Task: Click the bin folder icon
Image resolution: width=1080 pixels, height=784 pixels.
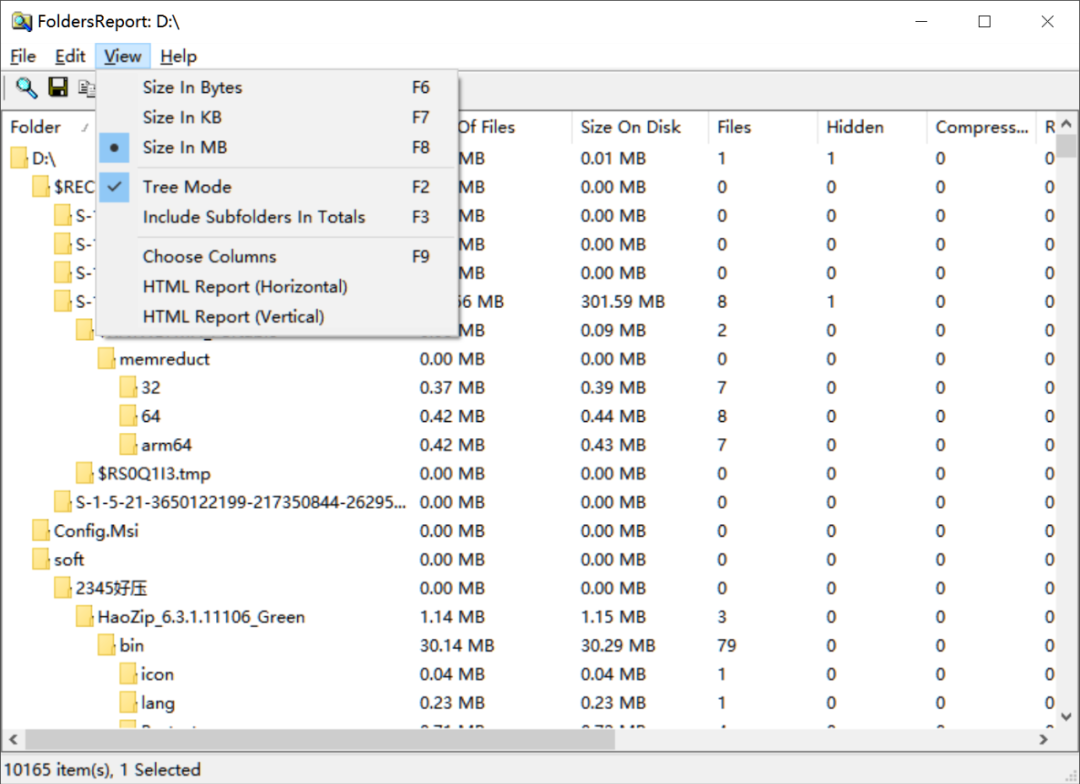Action: (106, 646)
